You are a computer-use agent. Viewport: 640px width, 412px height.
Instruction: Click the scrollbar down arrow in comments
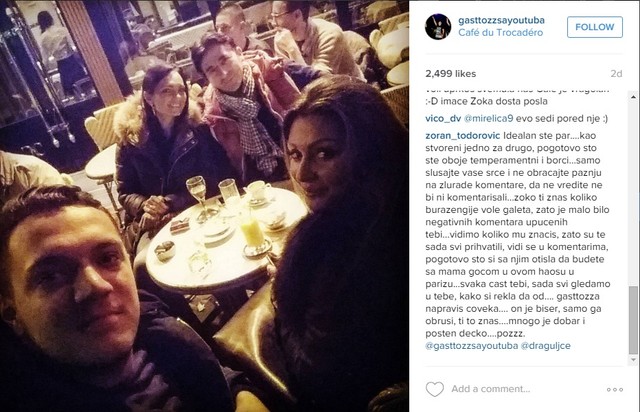[x=633, y=360]
